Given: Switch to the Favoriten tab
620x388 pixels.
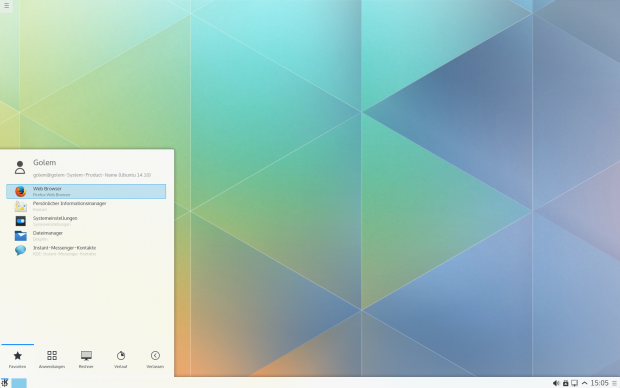Looking at the screenshot, I should pos(17,359).
